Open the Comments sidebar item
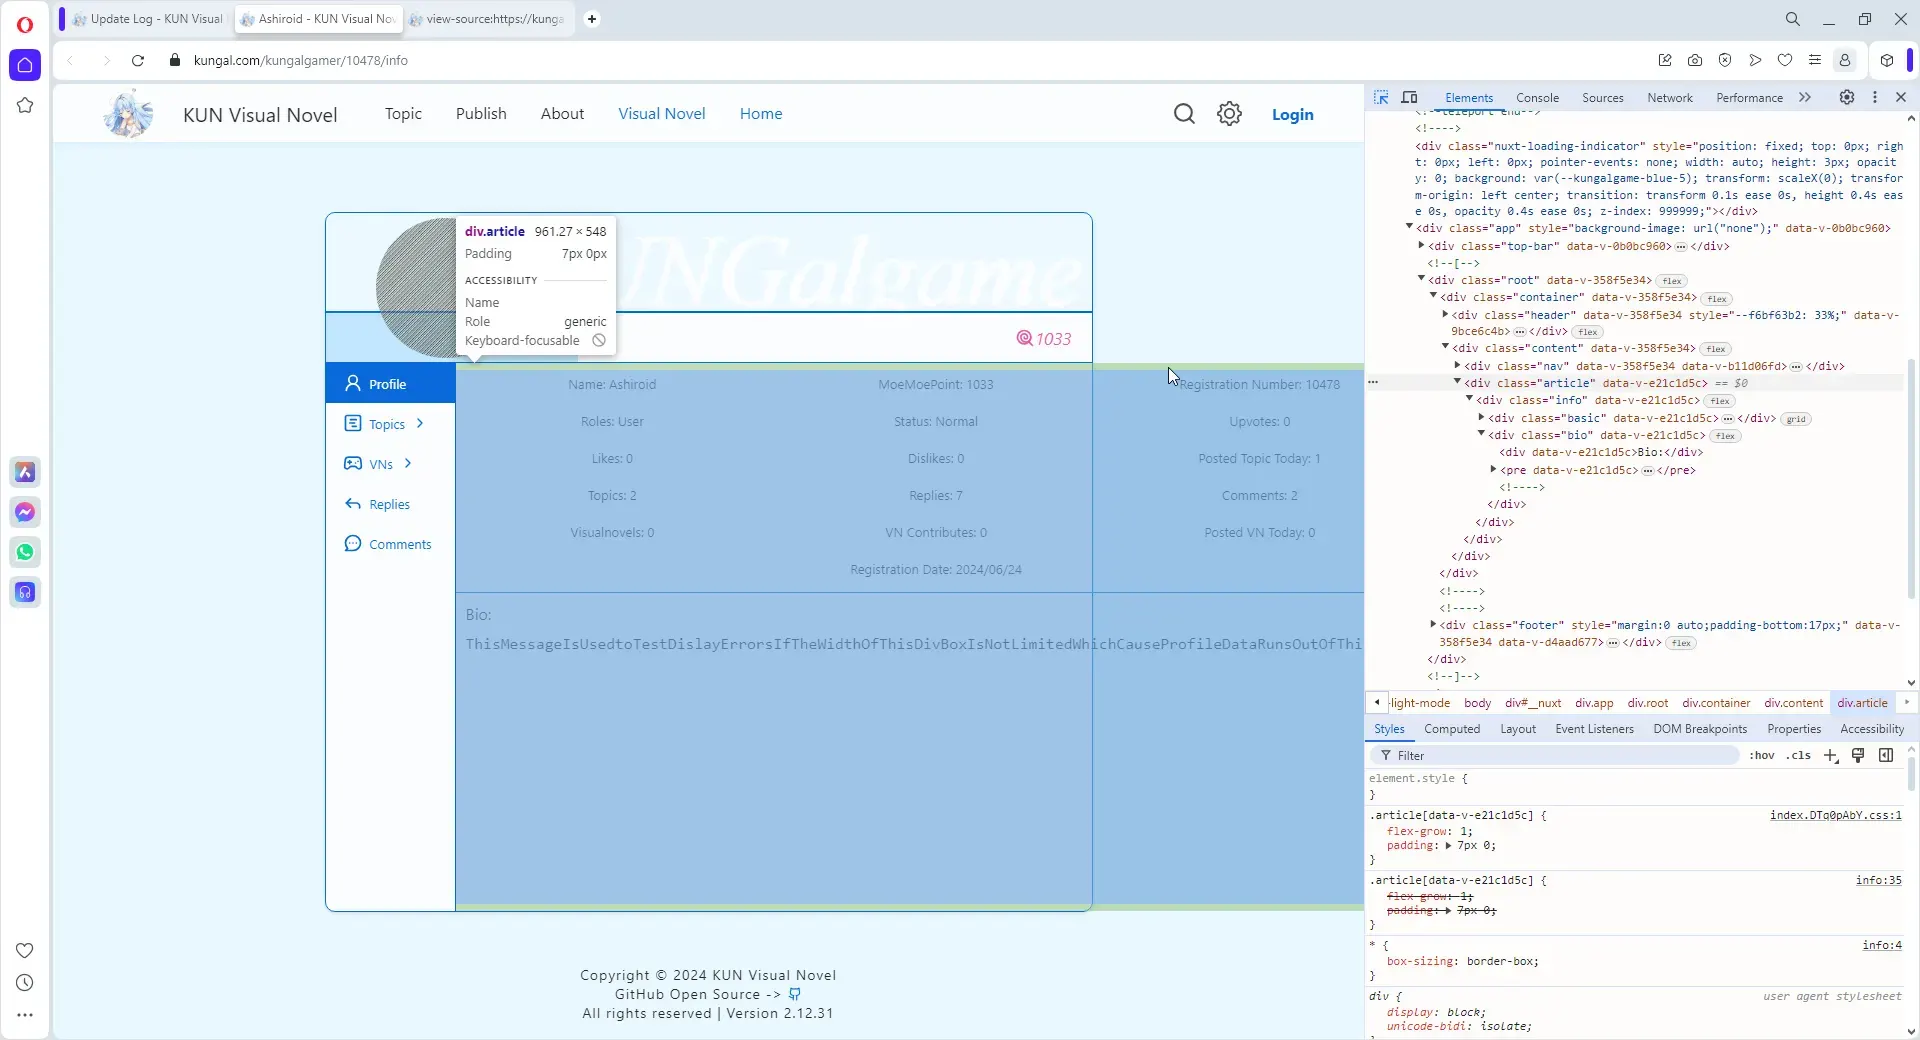The image size is (1920, 1040). 389,544
